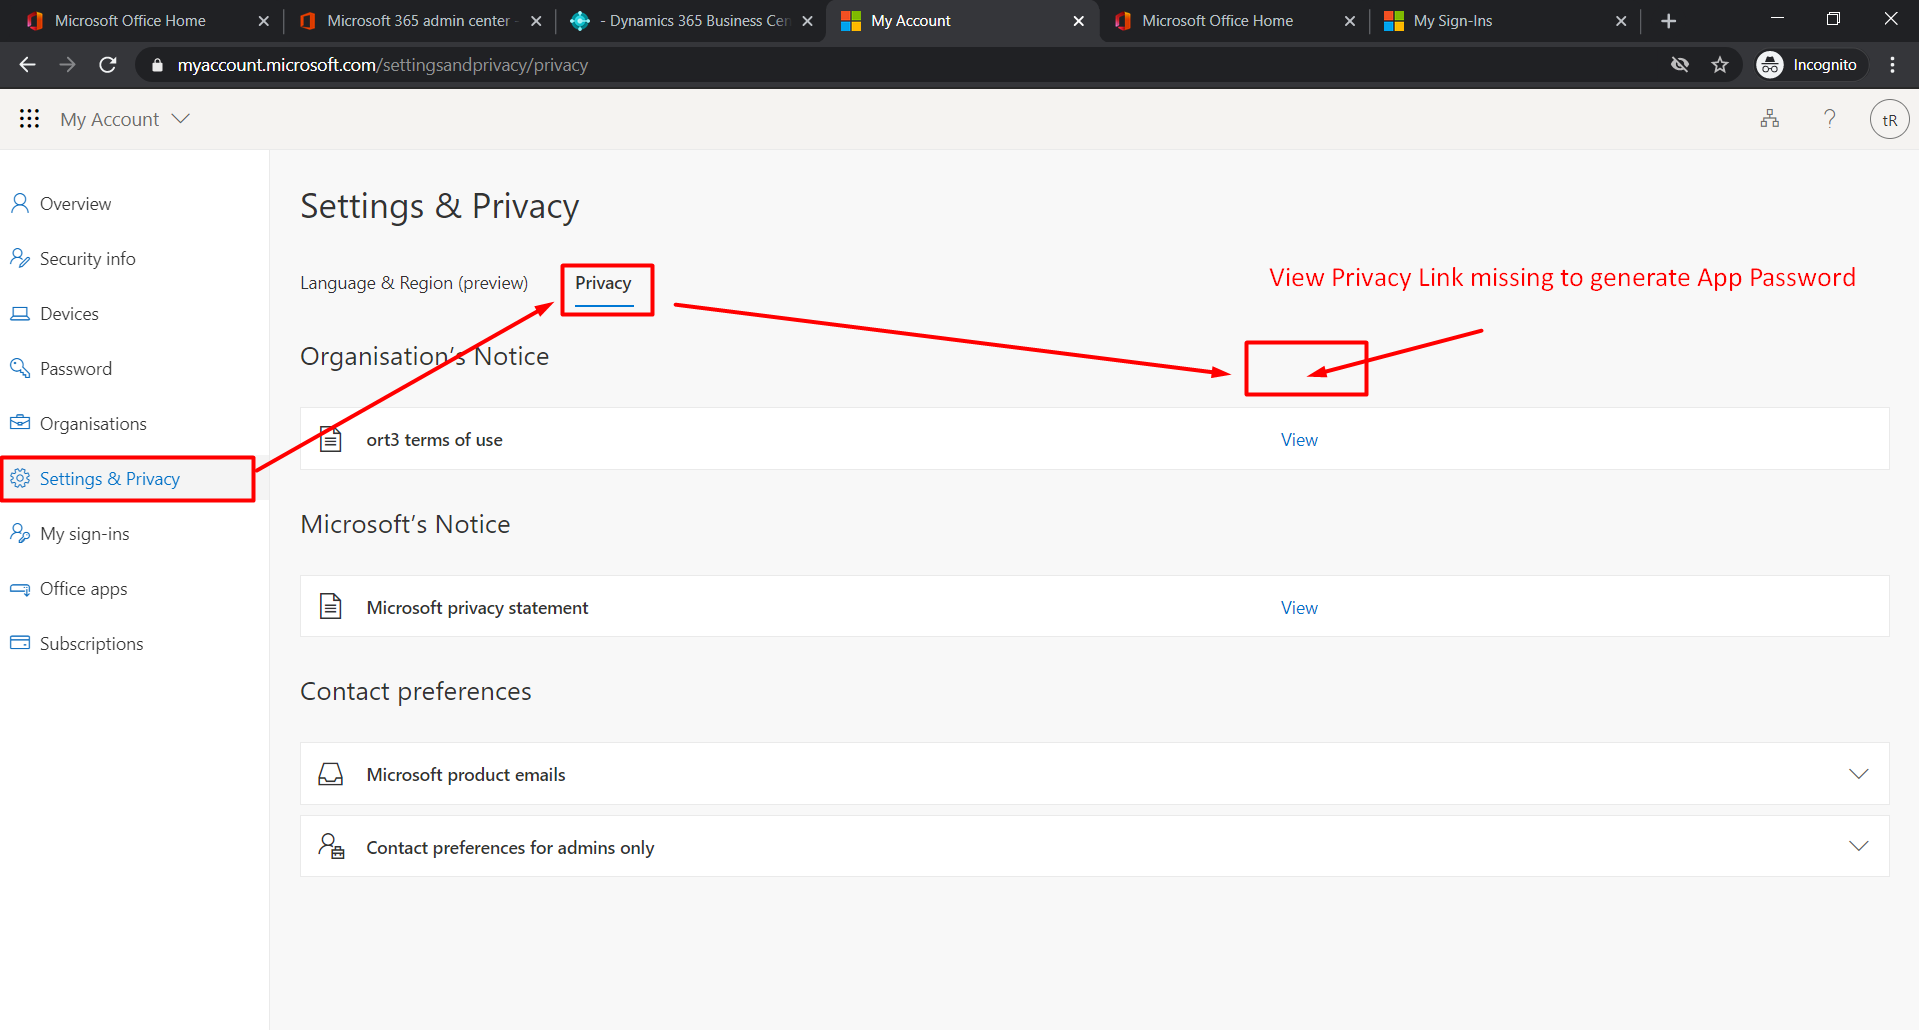Open Subscriptions in the sidebar
The height and width of the screenshot is (1030, 1919).
coord(92,643)
